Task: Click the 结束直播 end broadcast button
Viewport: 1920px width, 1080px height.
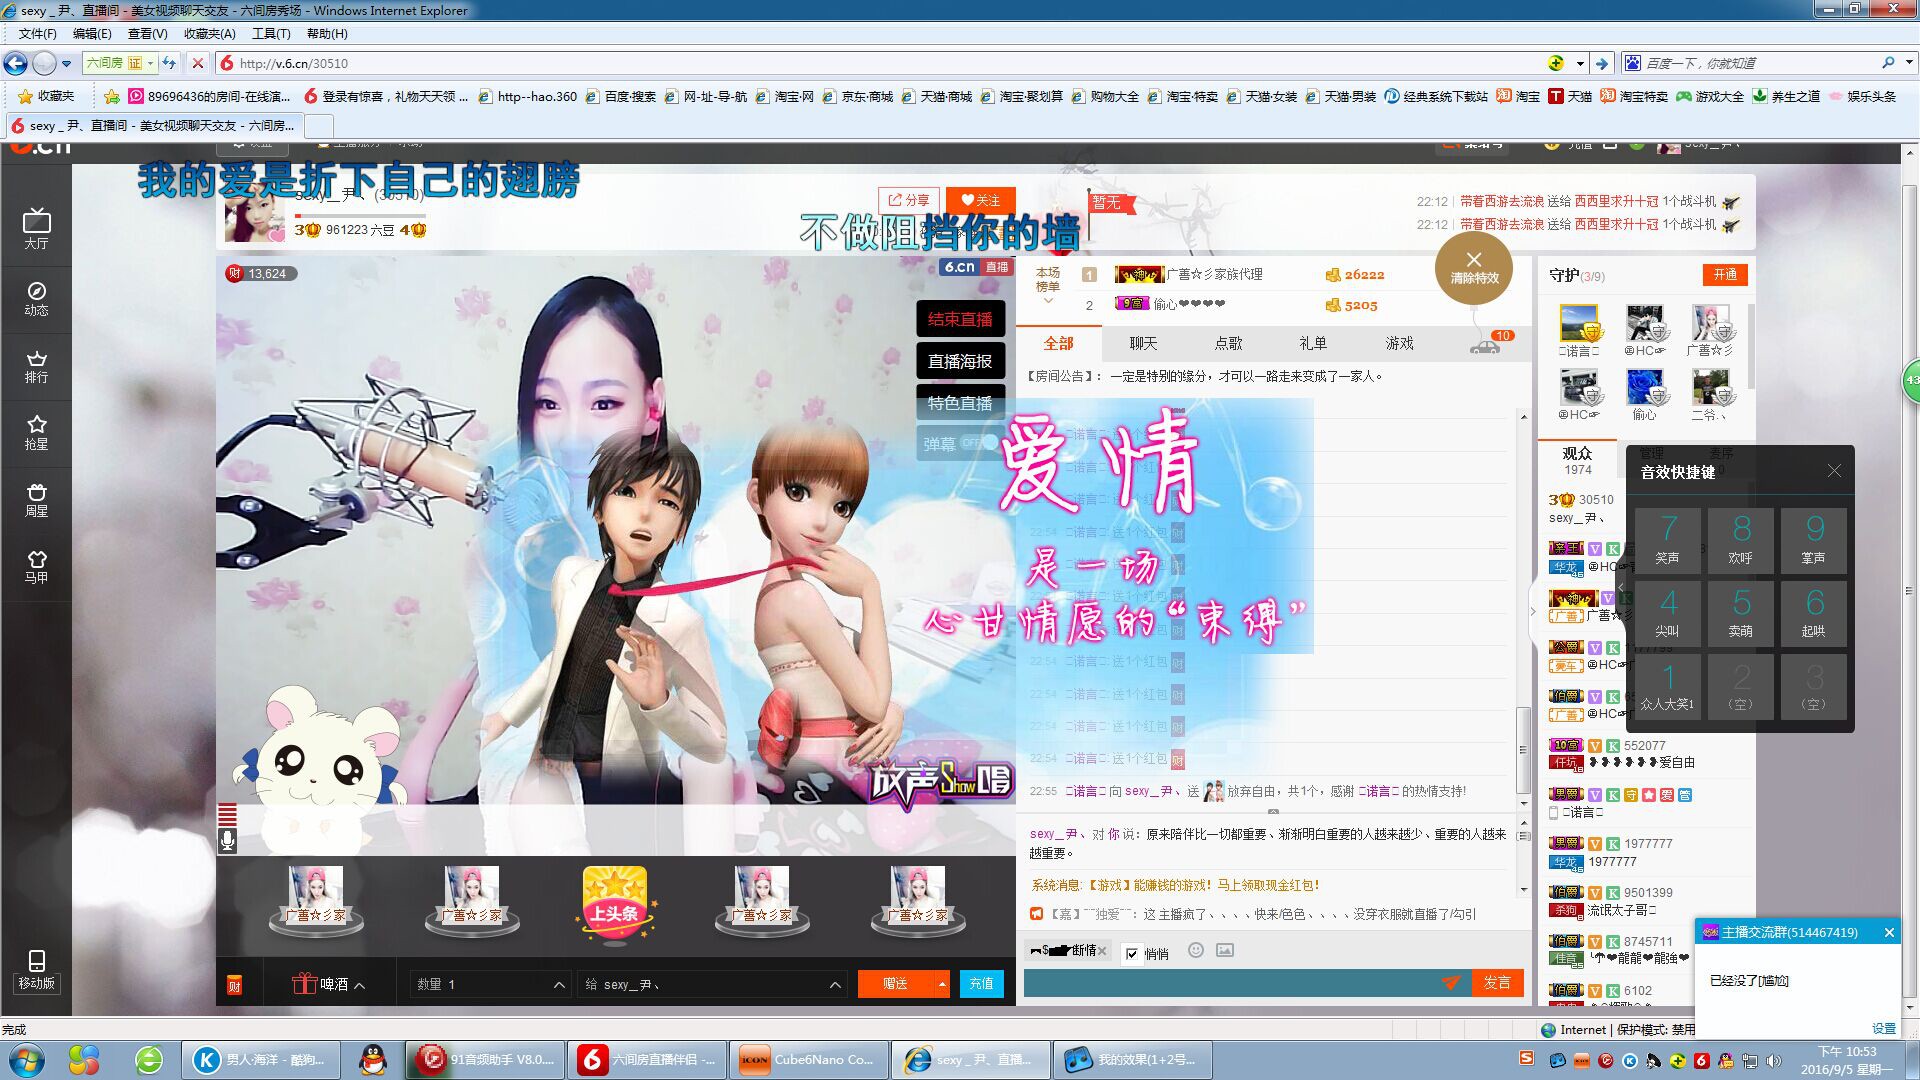Action: point(960,319)
